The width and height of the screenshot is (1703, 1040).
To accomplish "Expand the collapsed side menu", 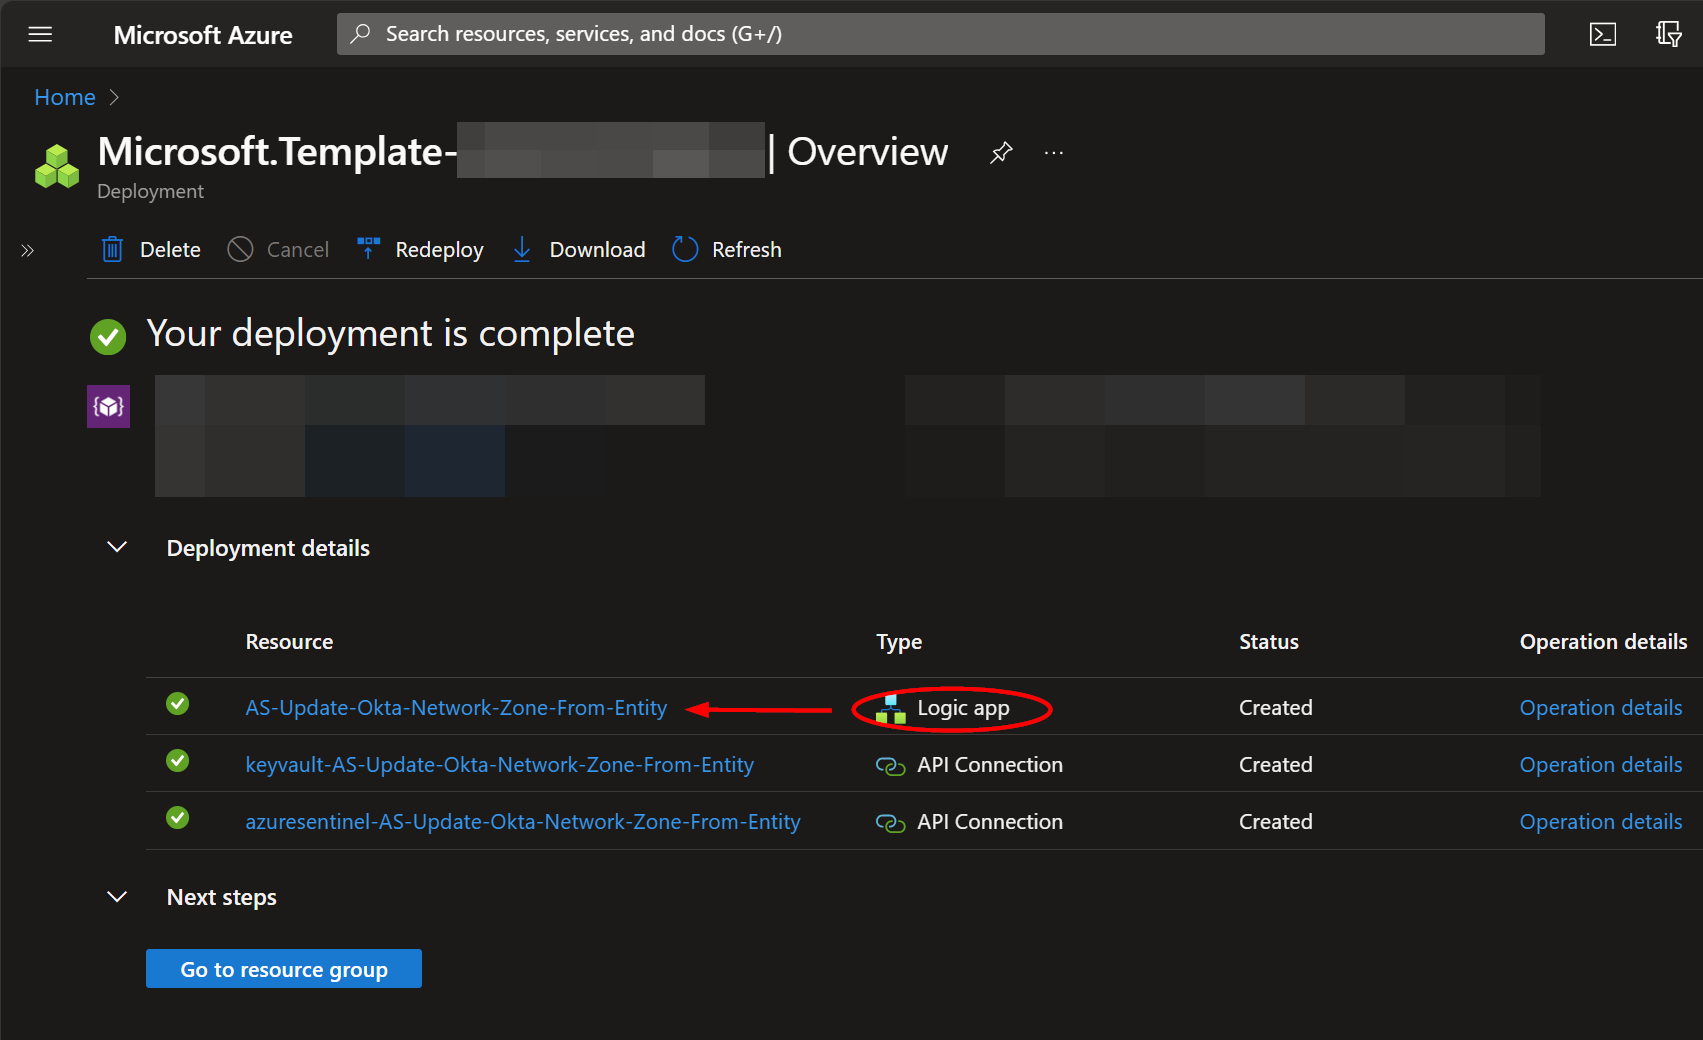I will tap(27, 250).
